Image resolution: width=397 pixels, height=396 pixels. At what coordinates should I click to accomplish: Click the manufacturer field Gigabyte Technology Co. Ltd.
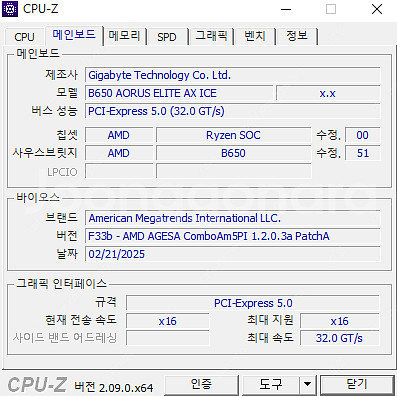232,75
